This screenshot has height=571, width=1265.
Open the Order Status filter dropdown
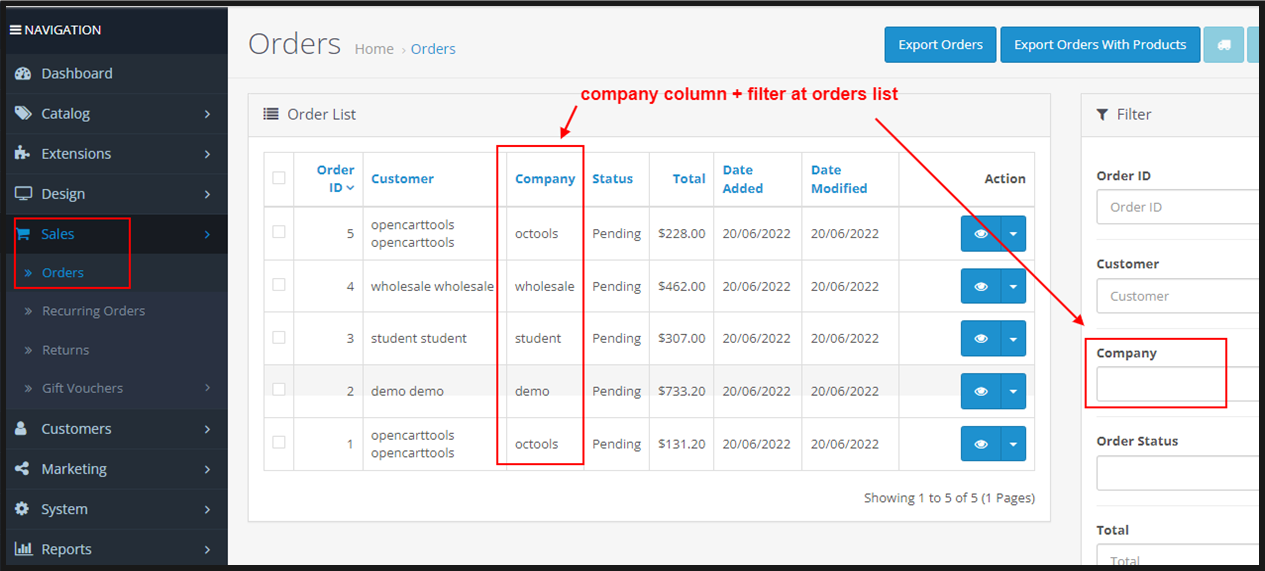point(1177,473)
